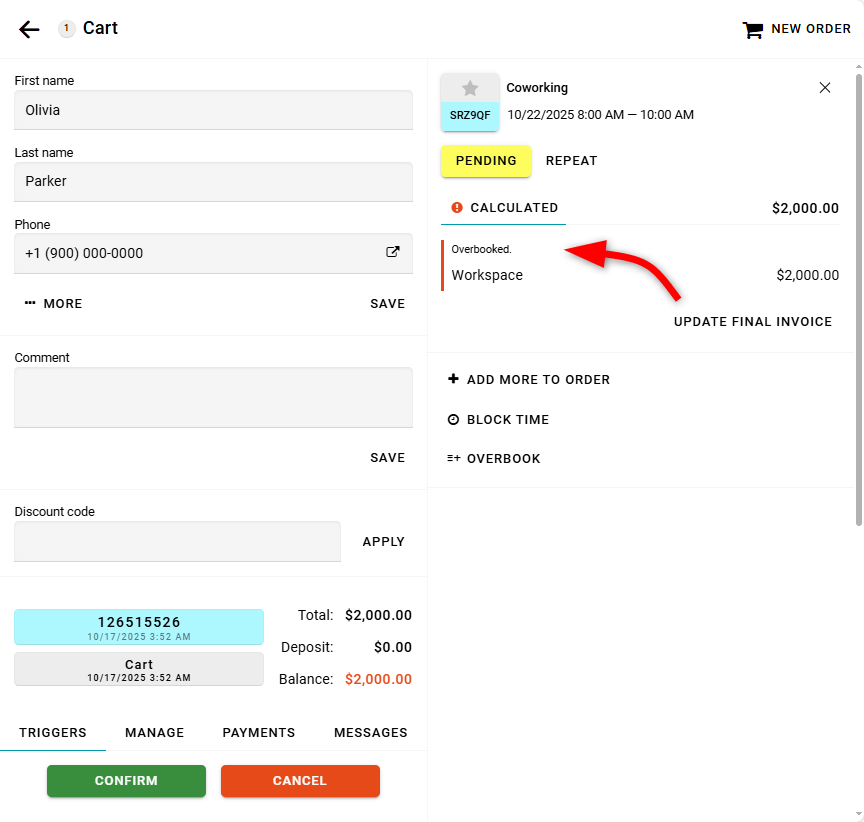This screenshot has height=822, width=864.
Task: Expand More customer fields
Action: (54, 304)
